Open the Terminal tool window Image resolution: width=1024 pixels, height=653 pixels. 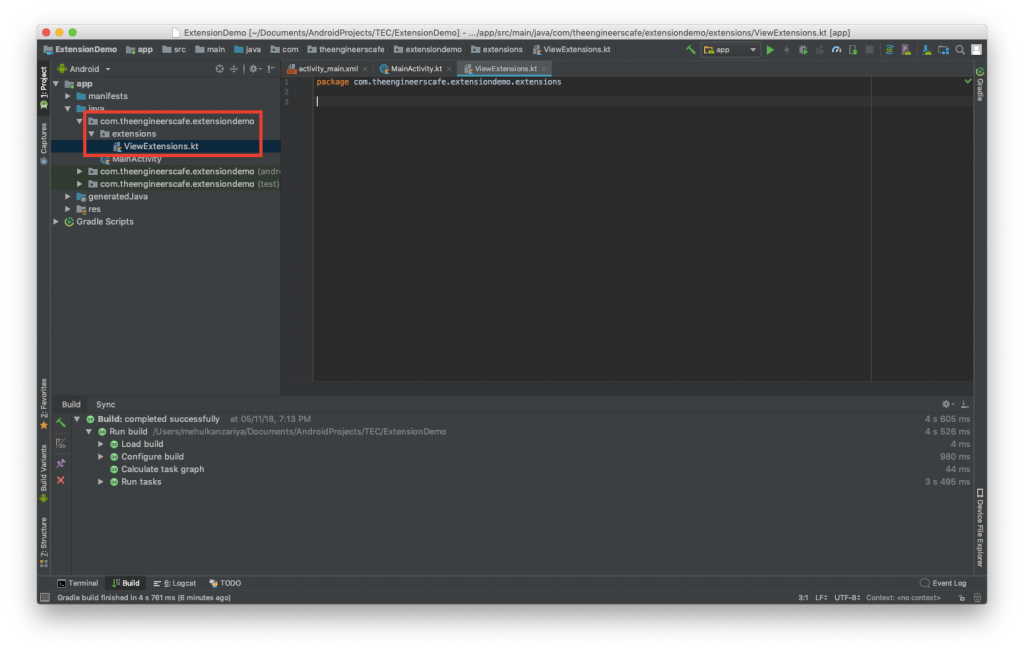pos(78,583)
